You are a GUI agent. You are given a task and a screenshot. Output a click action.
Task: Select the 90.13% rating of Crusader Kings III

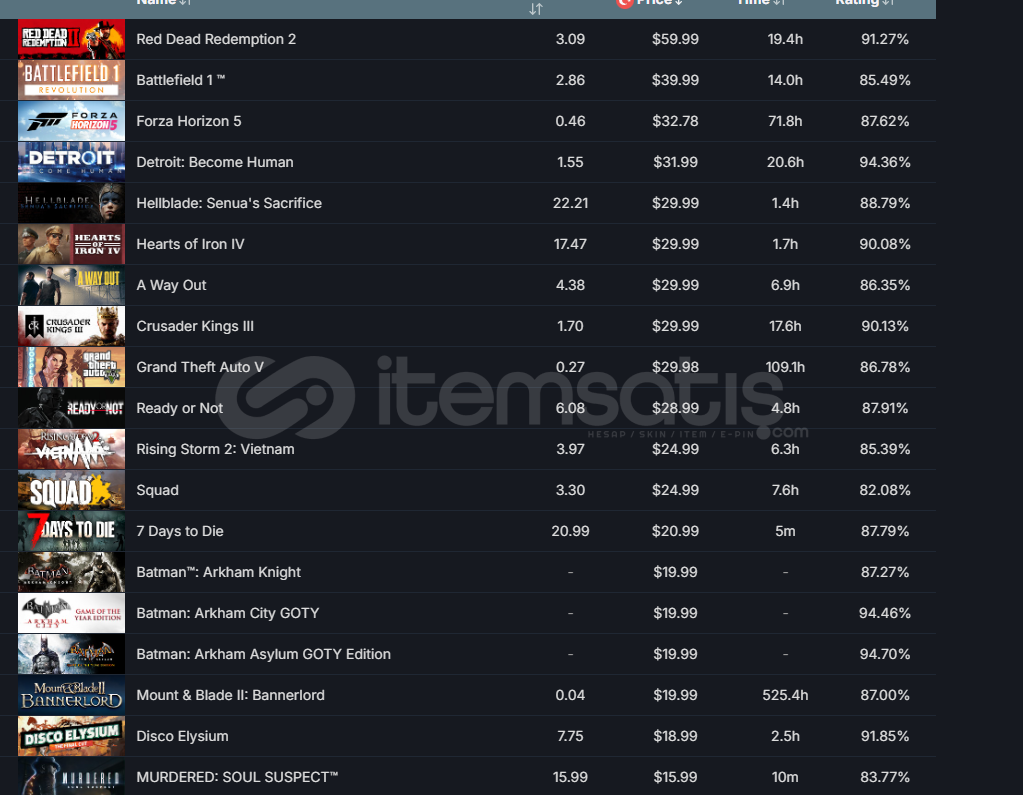[x=885, y=327]
